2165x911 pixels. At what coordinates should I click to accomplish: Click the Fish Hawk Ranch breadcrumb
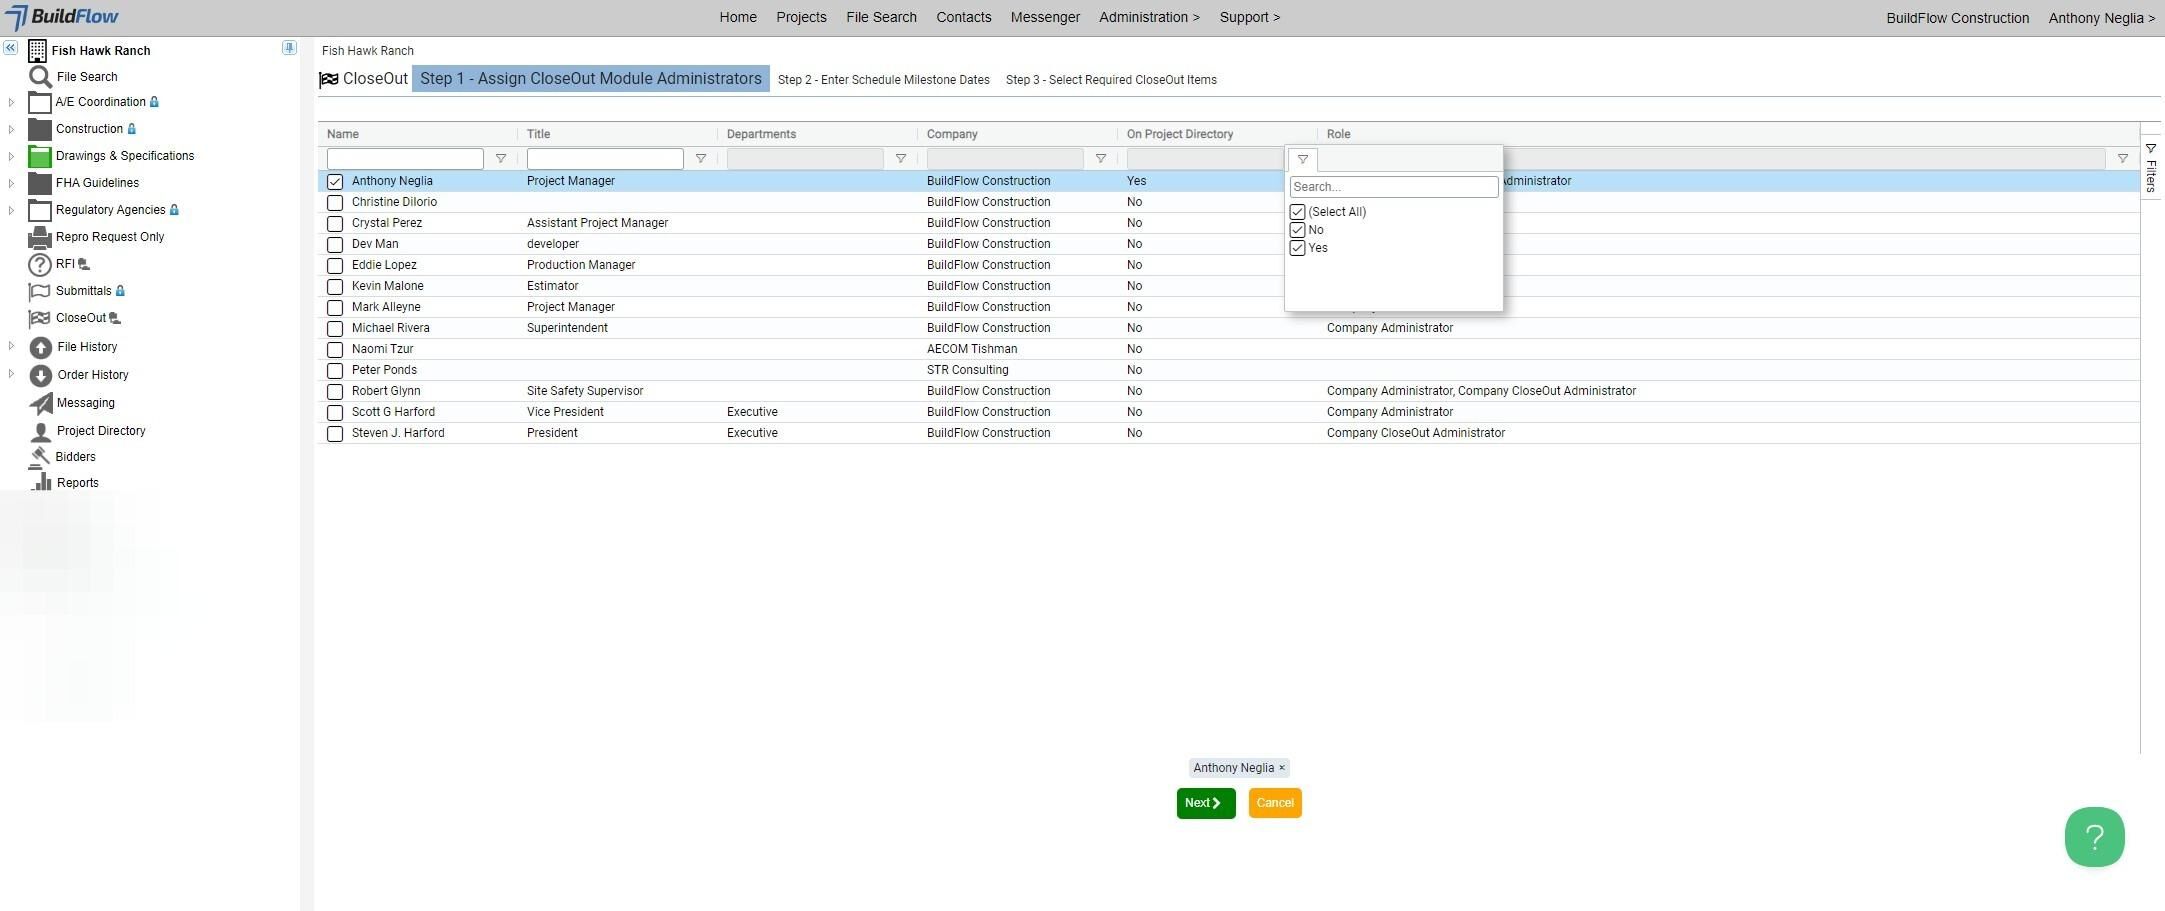pyautogui.click(x=368, y=51)
